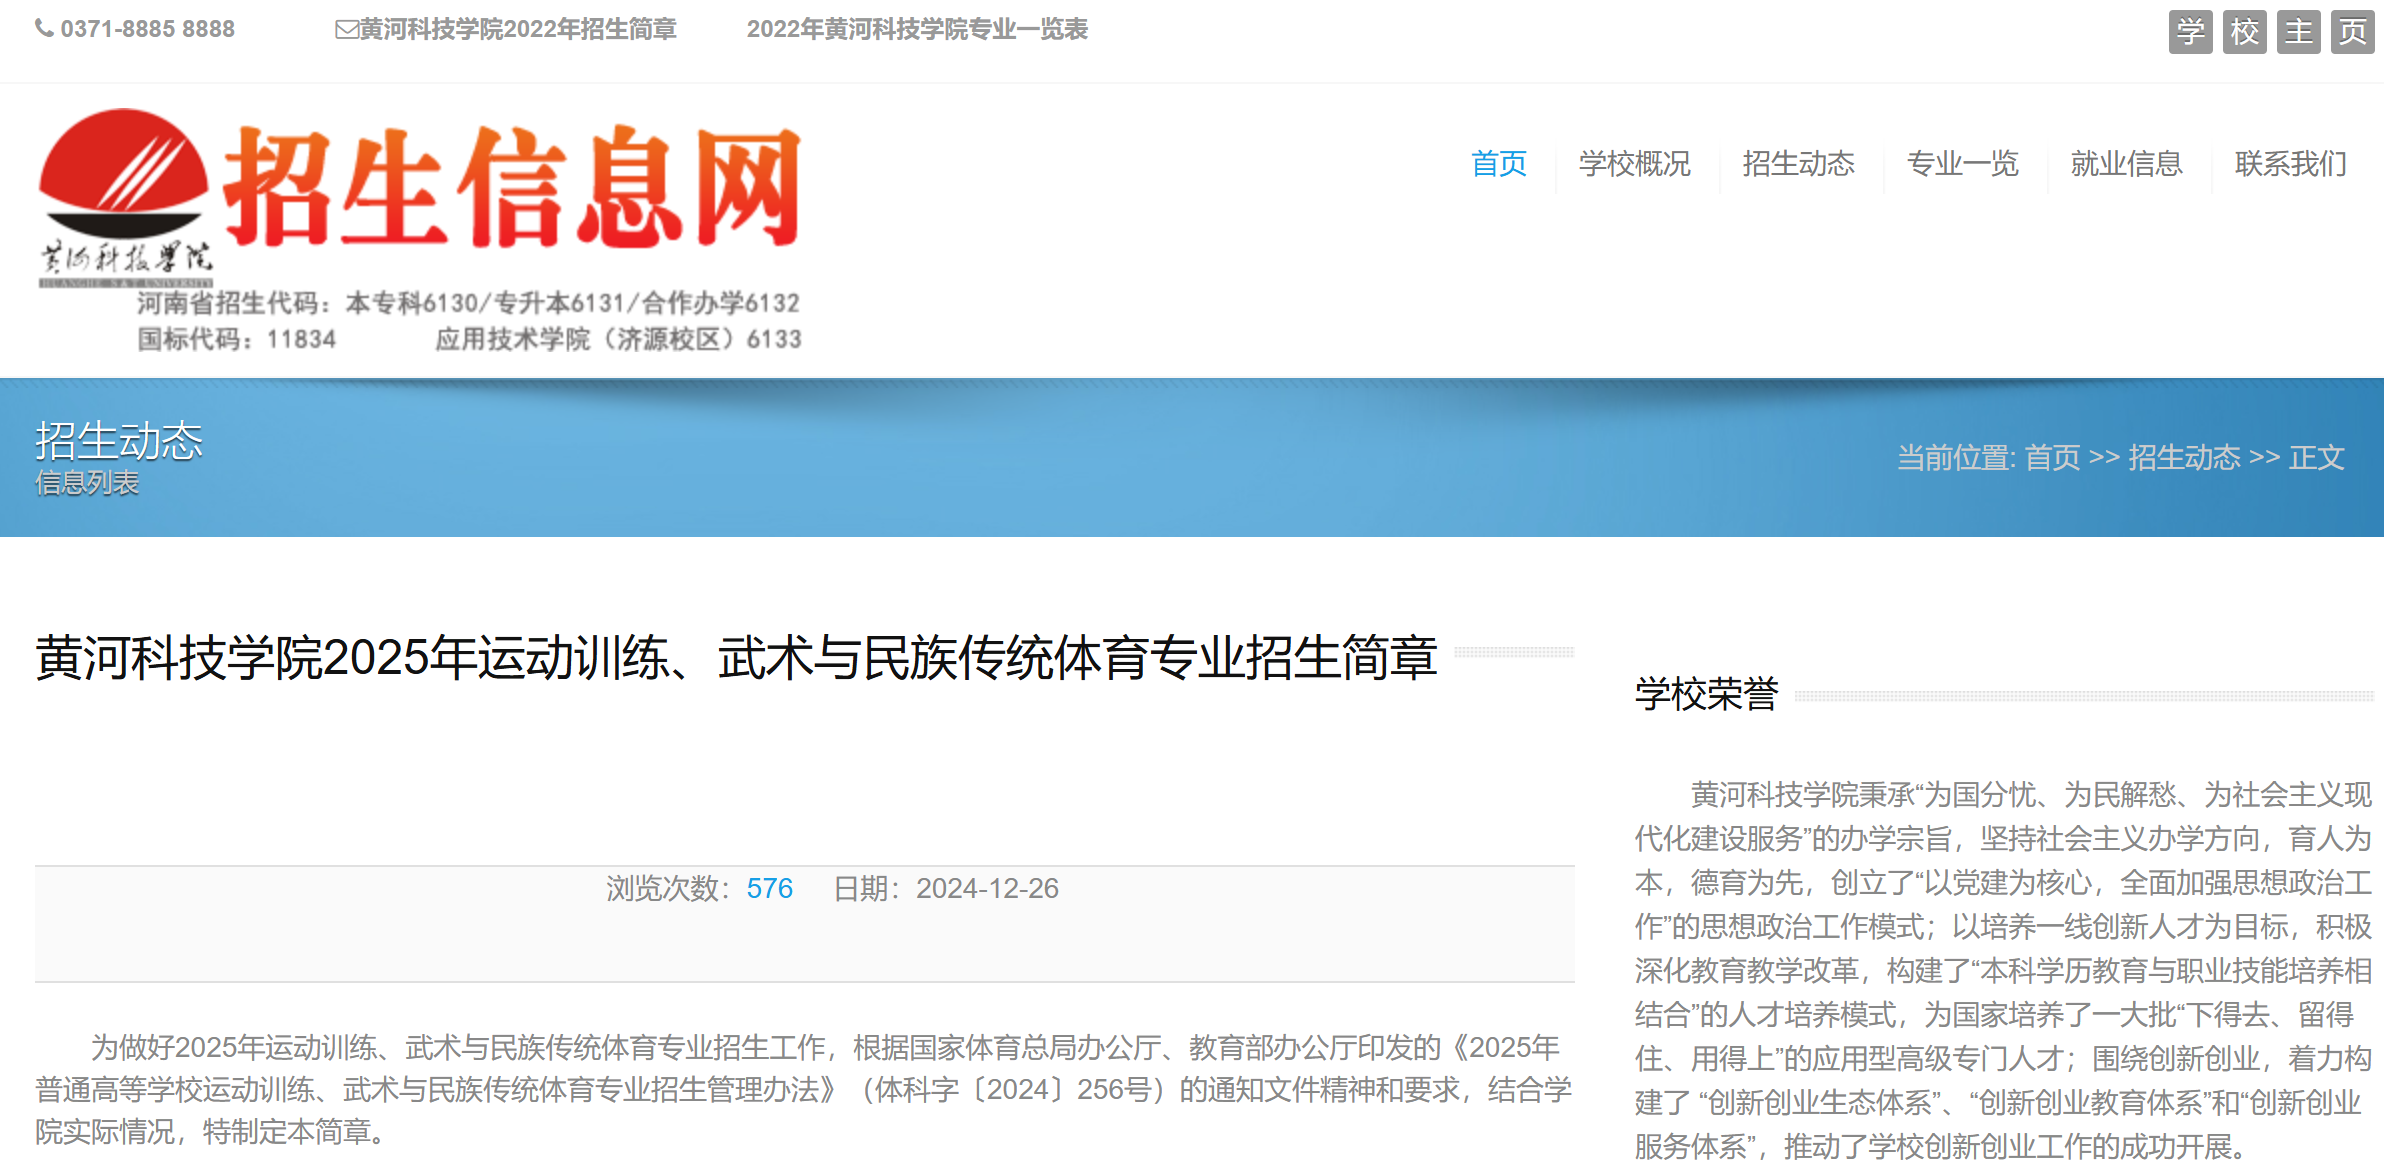Click 招生动态 in the breadcrumb path
The height and width of the screenshot is (1173, 2384).
pyautogui.click(x=2184, y=457)
